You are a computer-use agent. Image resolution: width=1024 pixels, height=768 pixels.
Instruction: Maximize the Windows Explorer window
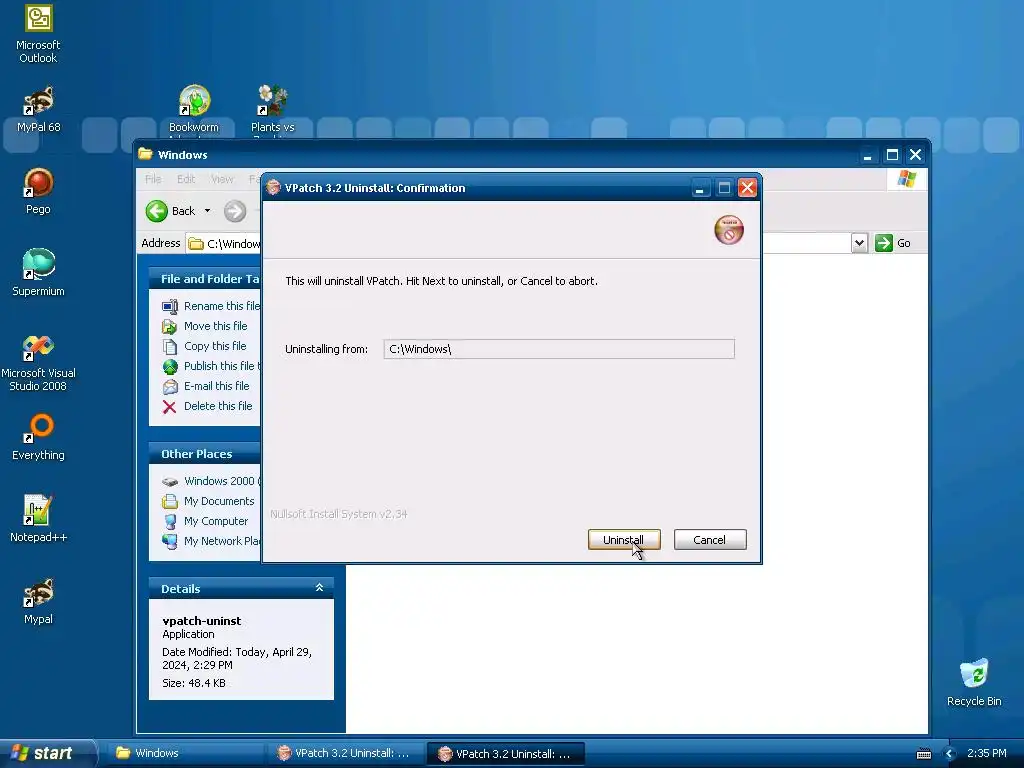pyautogui.click(x=892, y=155)
